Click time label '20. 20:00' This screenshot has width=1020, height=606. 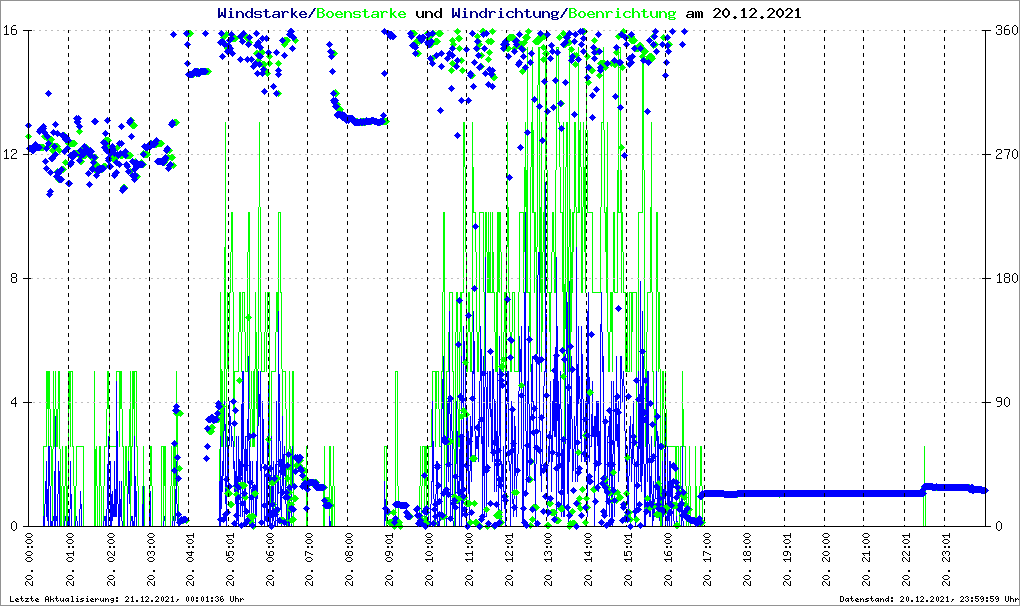826,559
